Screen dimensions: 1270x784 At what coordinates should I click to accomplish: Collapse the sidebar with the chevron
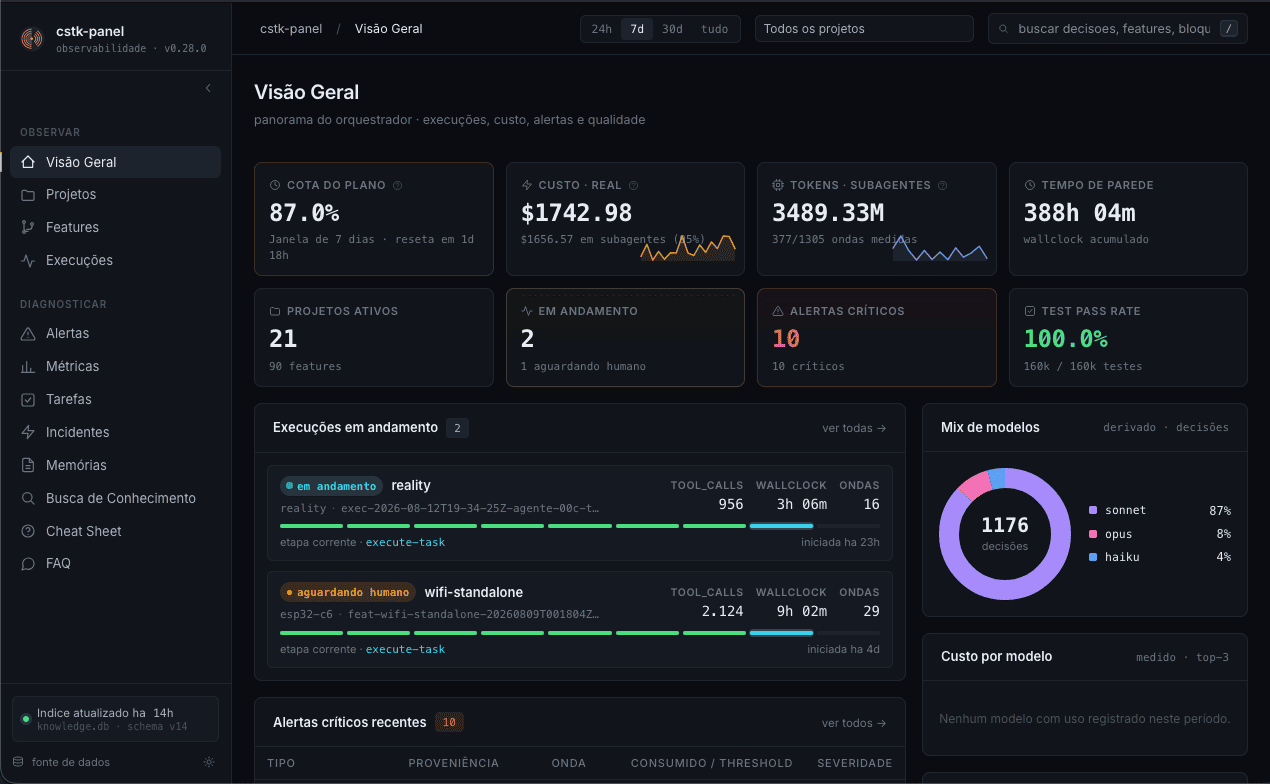[208, 88]
